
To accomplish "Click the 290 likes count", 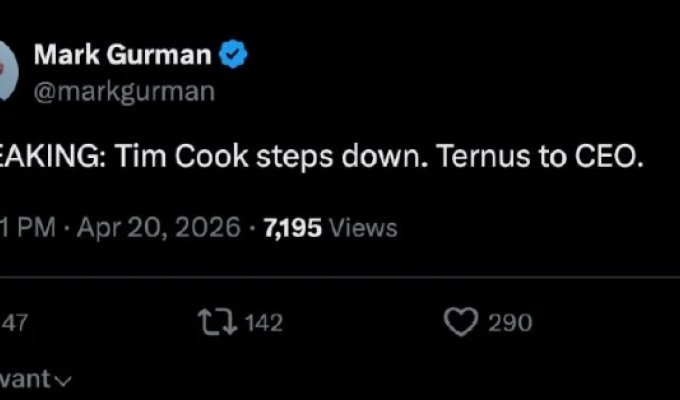I will point(511,323).
